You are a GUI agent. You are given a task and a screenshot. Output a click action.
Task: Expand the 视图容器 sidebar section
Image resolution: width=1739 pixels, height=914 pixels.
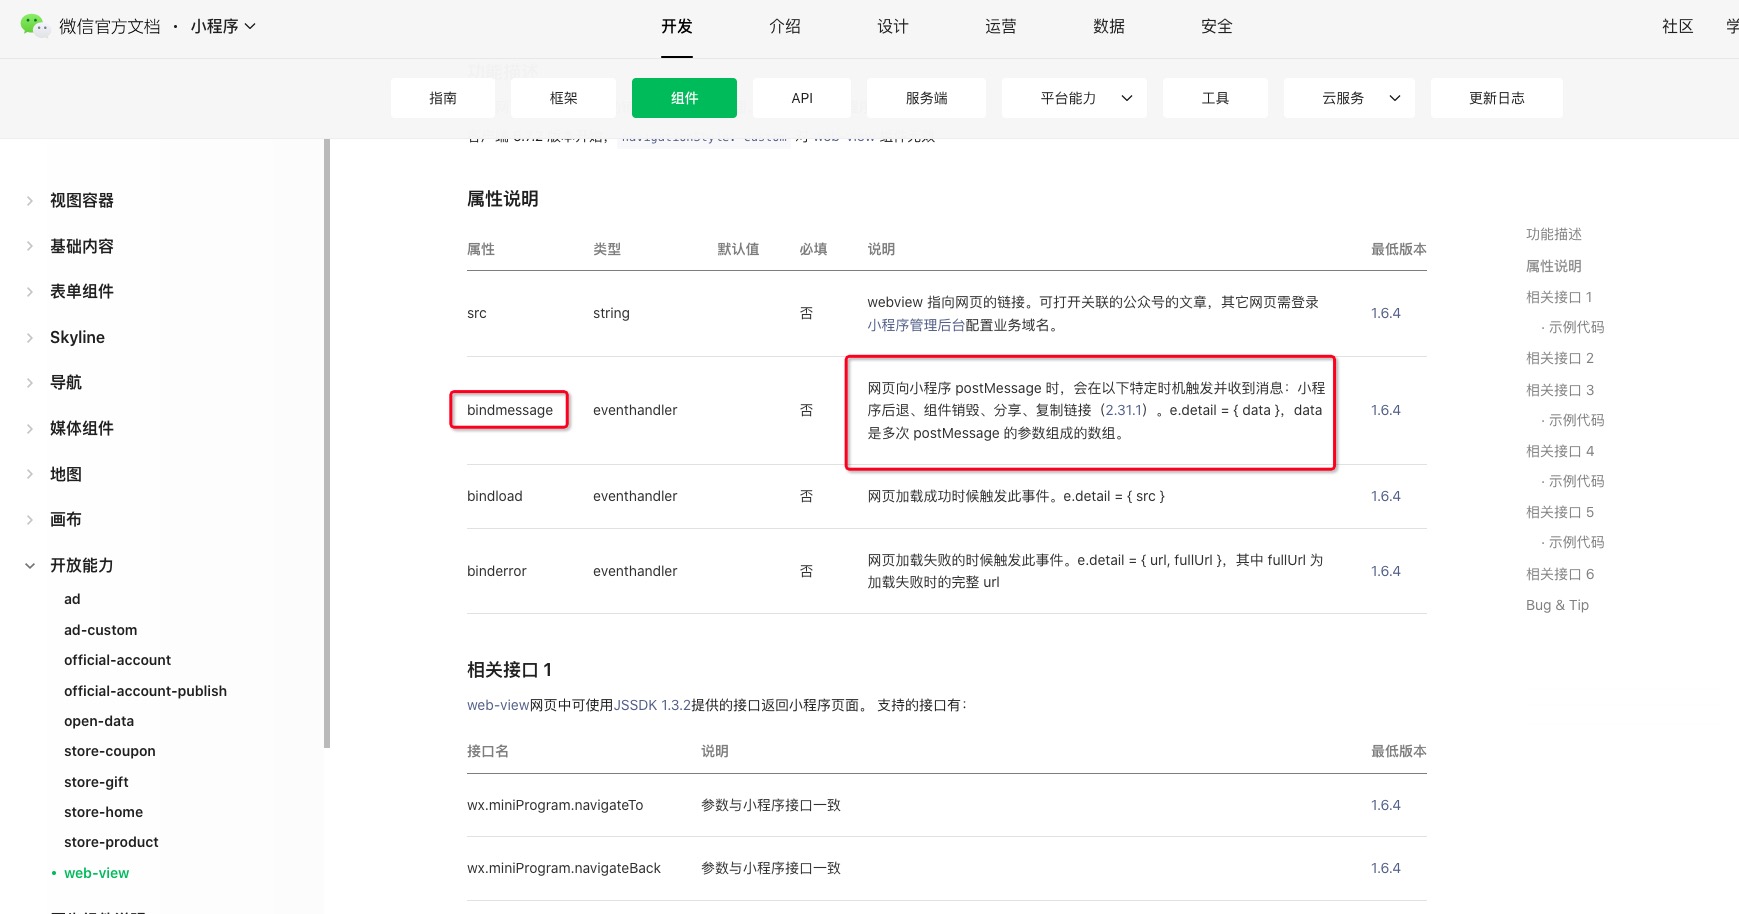pos(30,201)
